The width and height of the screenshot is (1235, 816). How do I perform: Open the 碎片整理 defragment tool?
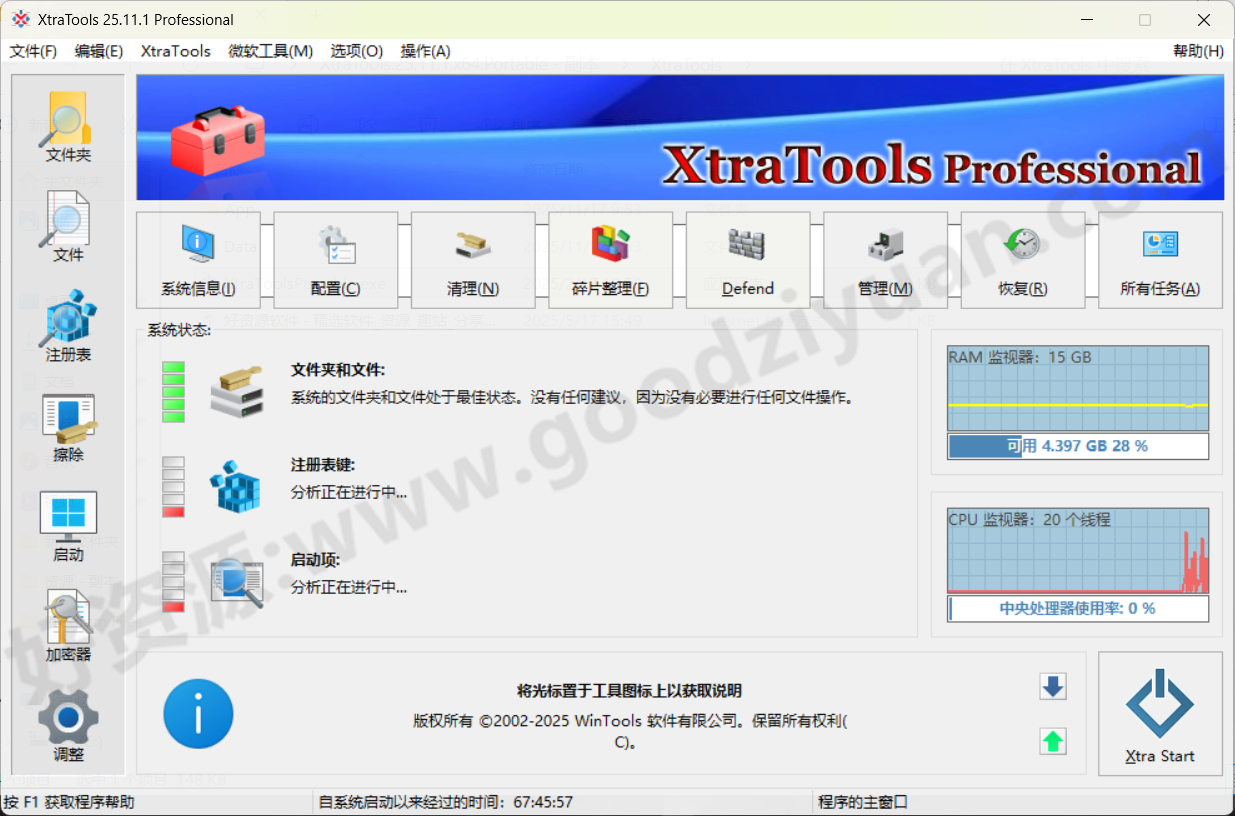pyautogui.click(x=610, y=259)
